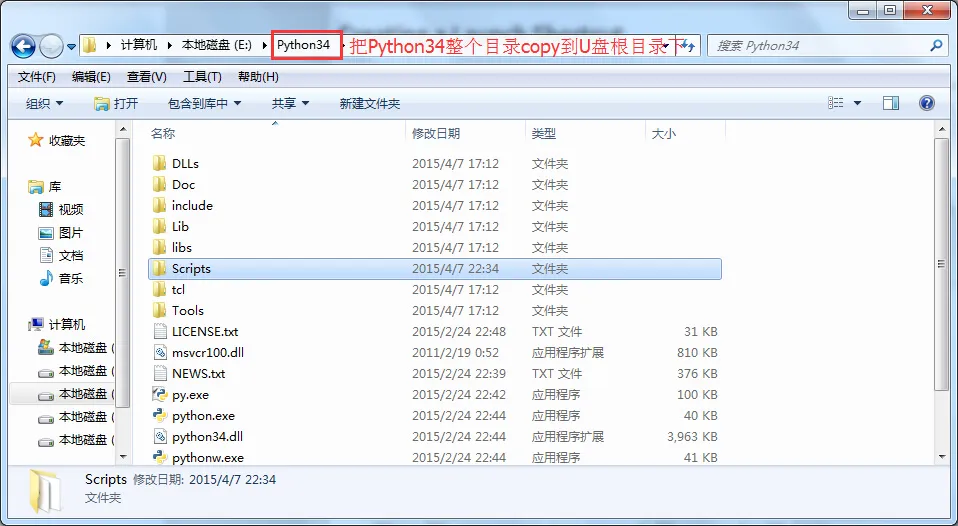
Task: Select the libs folder icon
Action: 159,247
